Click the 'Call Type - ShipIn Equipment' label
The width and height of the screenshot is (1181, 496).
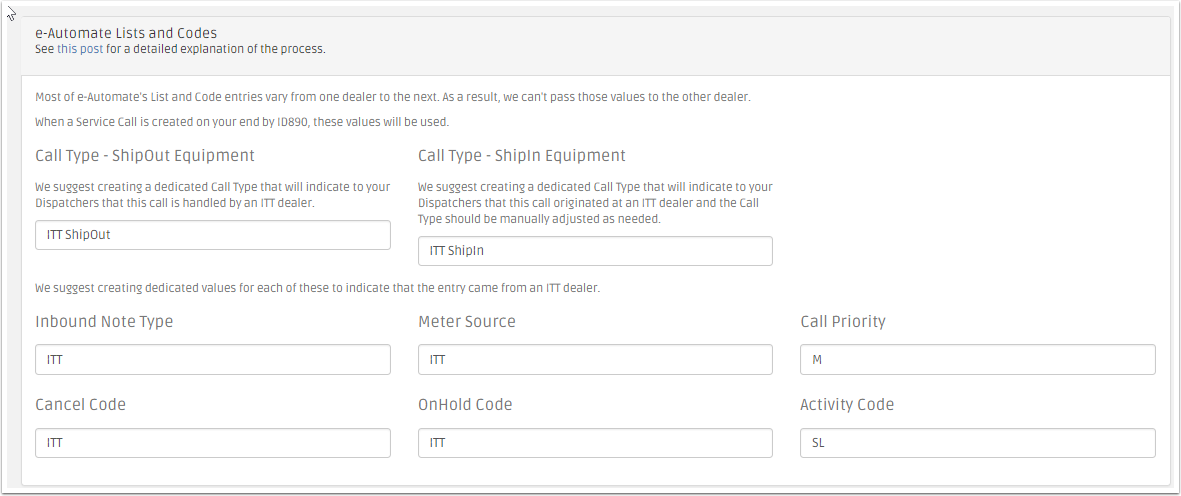[522, 156]
